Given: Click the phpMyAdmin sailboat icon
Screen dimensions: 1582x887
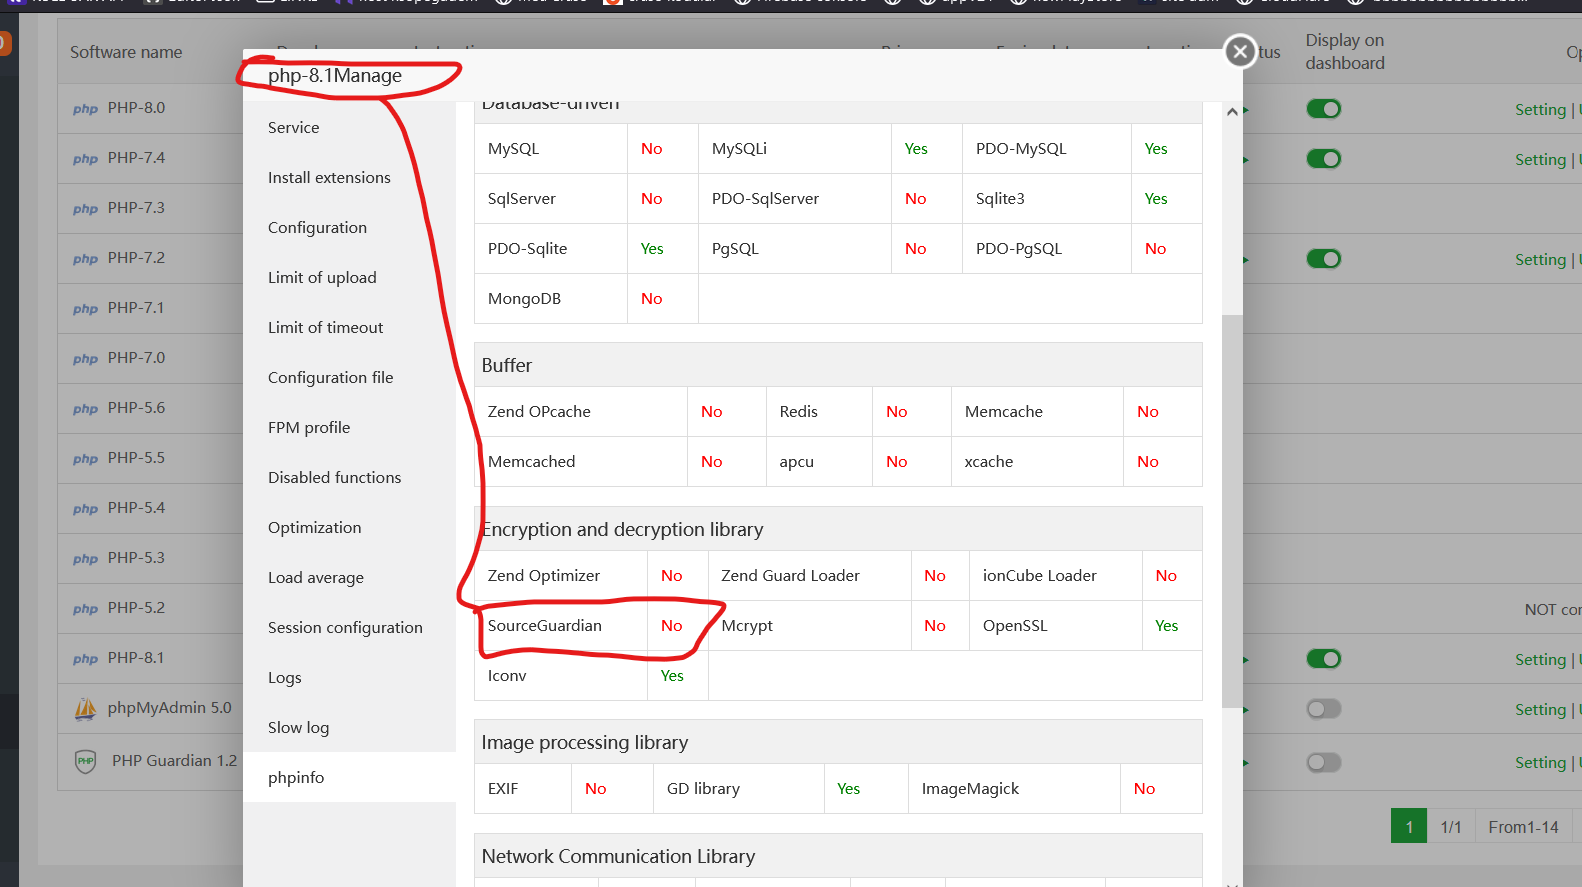Looking at the screenshot, I should point(86,709).
